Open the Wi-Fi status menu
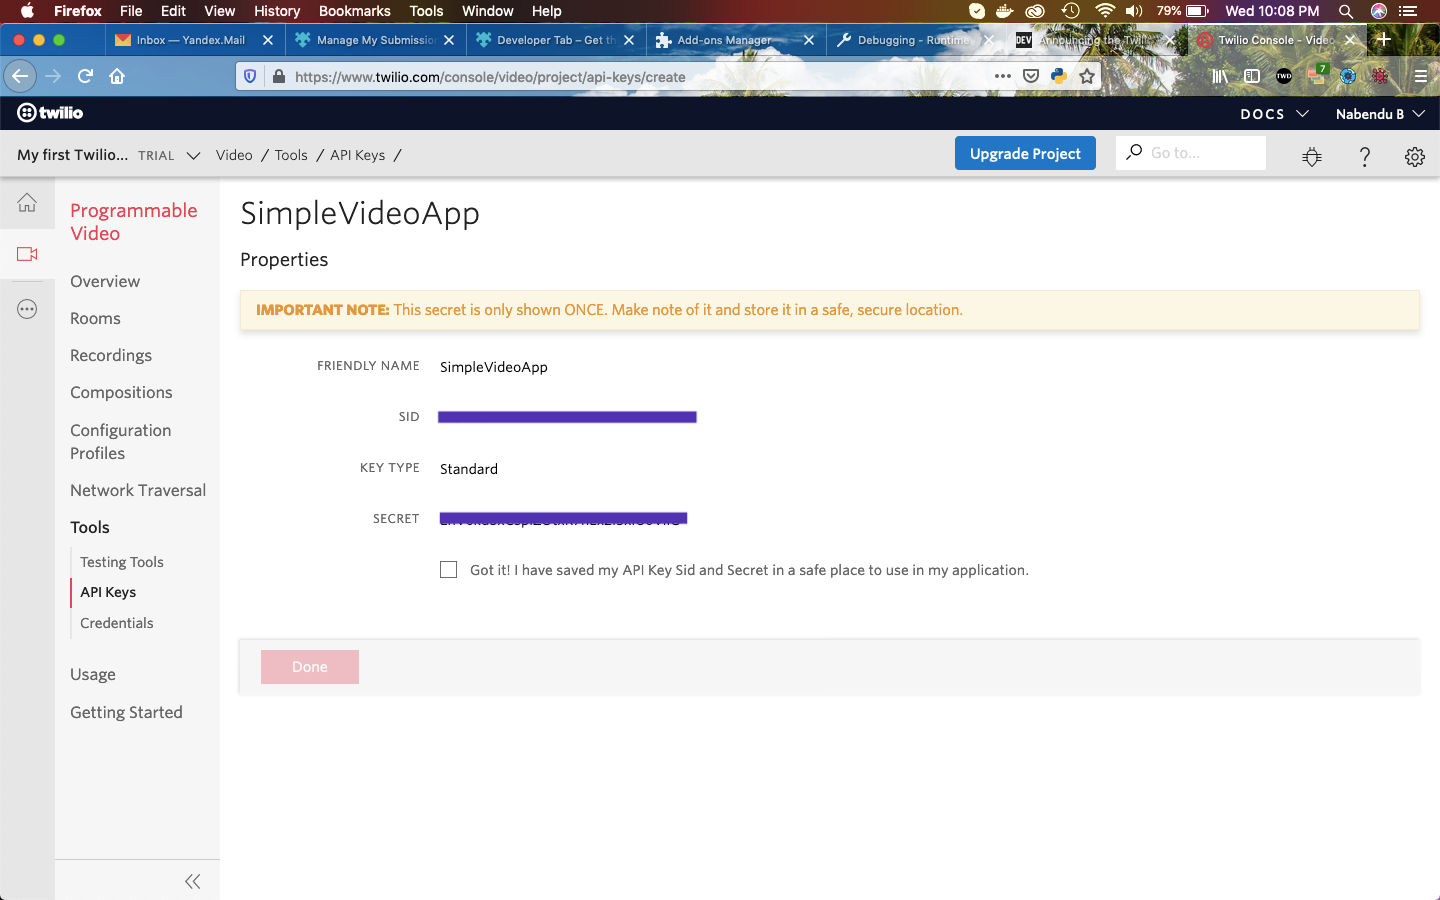Viewport: 1440px width, 900px height. (x=1105, y=11)
